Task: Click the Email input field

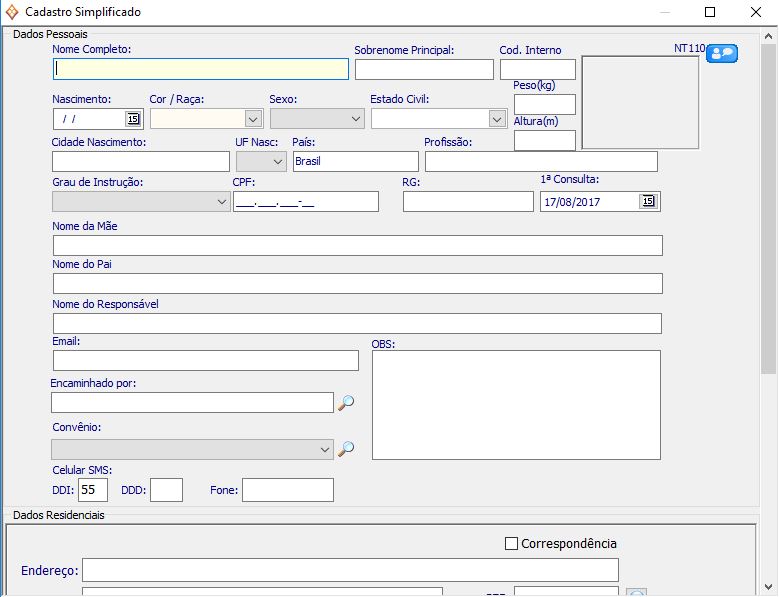Action: click(205, 361)
